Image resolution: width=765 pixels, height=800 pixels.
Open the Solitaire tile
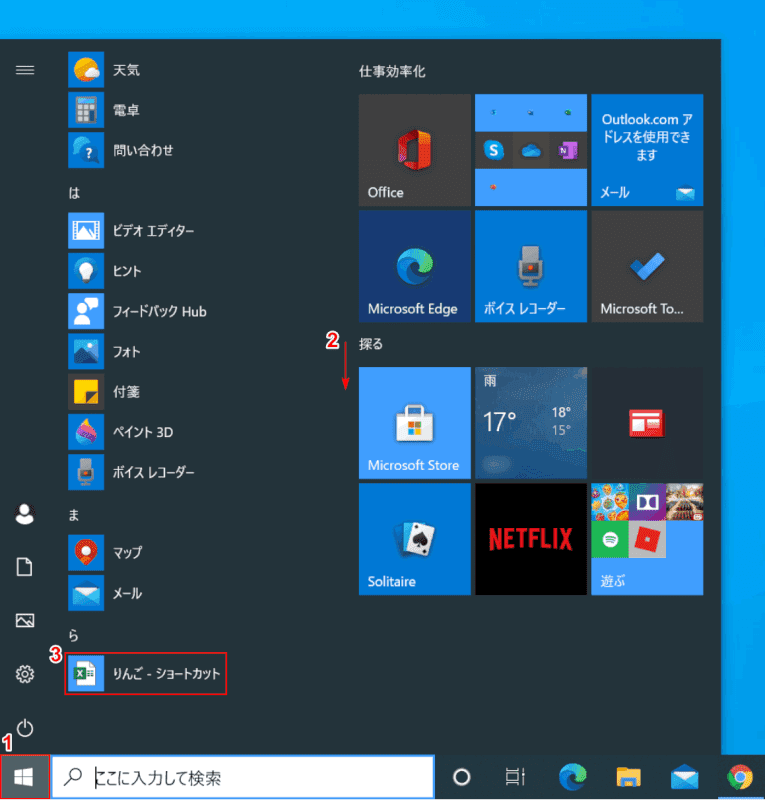tap(415, 539)
